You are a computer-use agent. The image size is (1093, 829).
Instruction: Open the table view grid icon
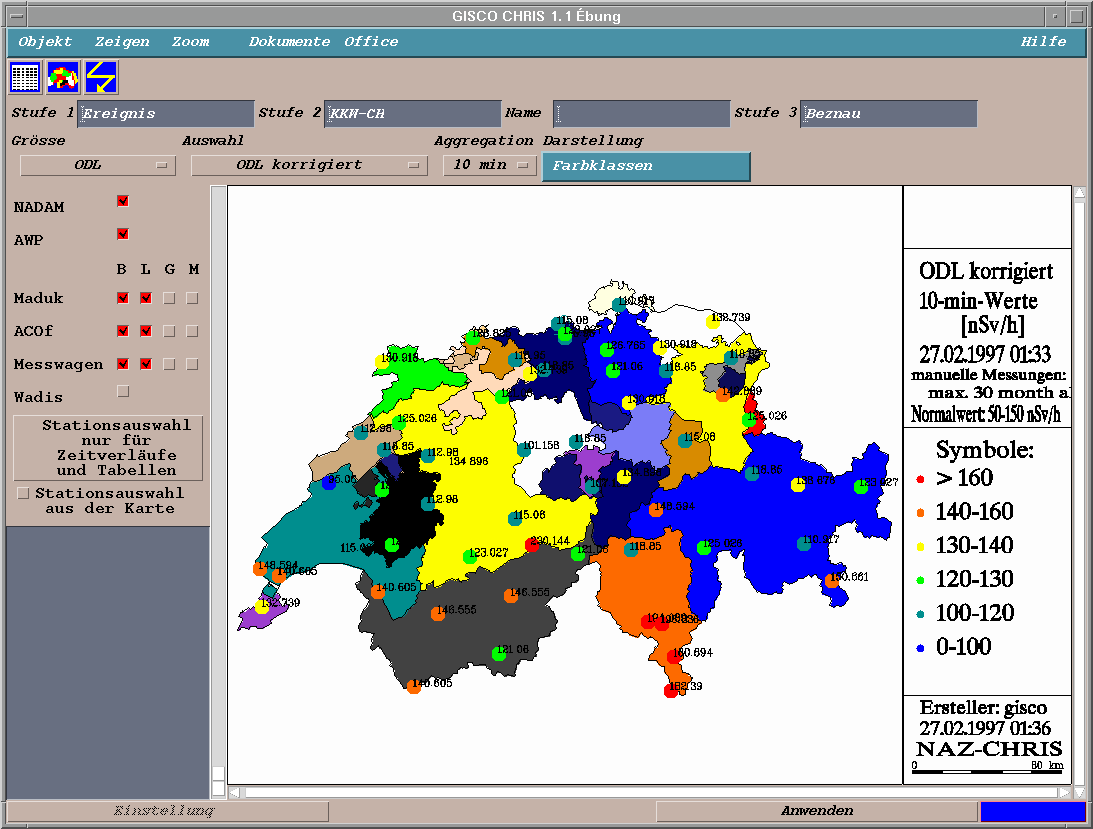click(25, 77)
